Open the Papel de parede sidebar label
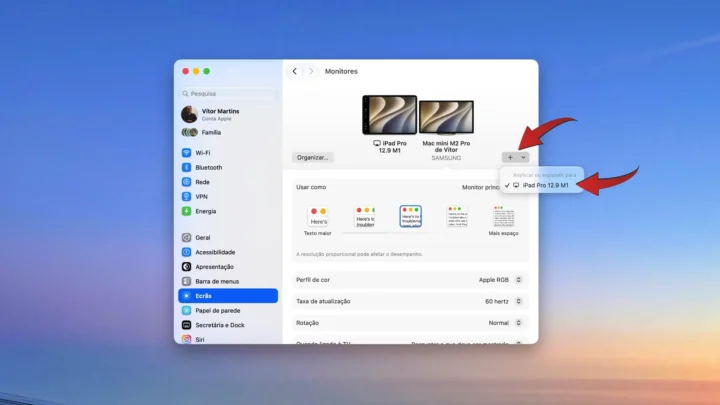 218,311
